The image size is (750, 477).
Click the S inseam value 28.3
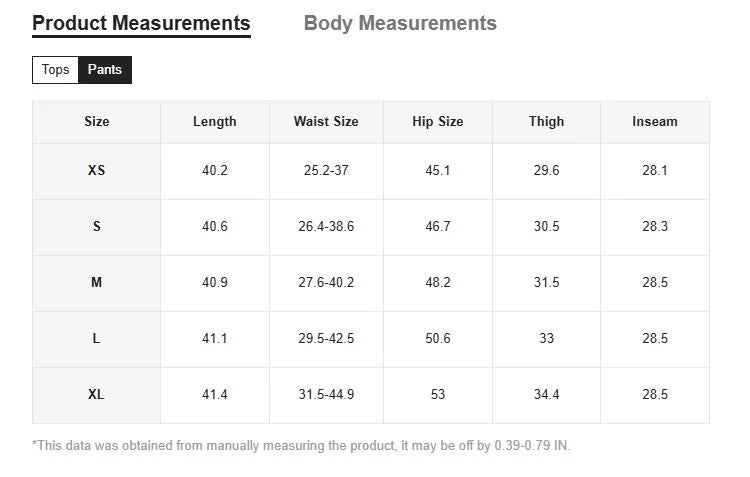pos(655,227)
